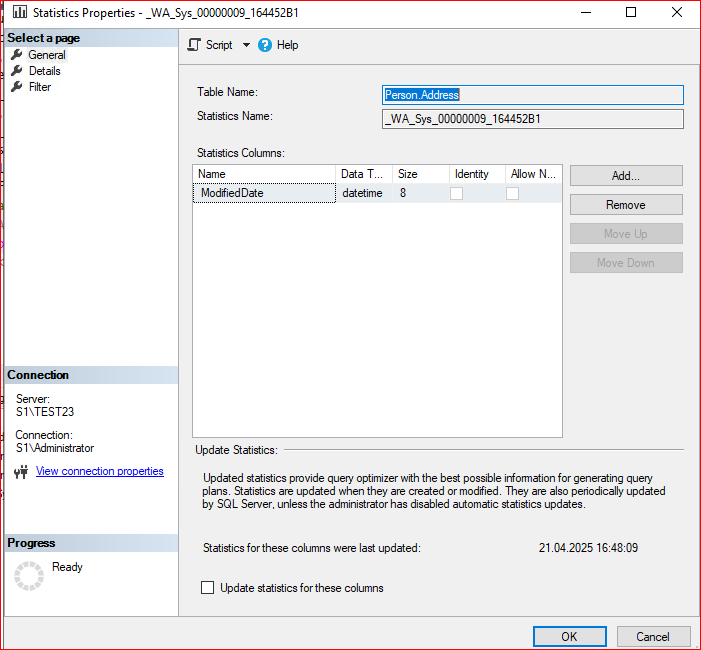Click the Identity checkbox for ModifiedDate

point(456,193)
